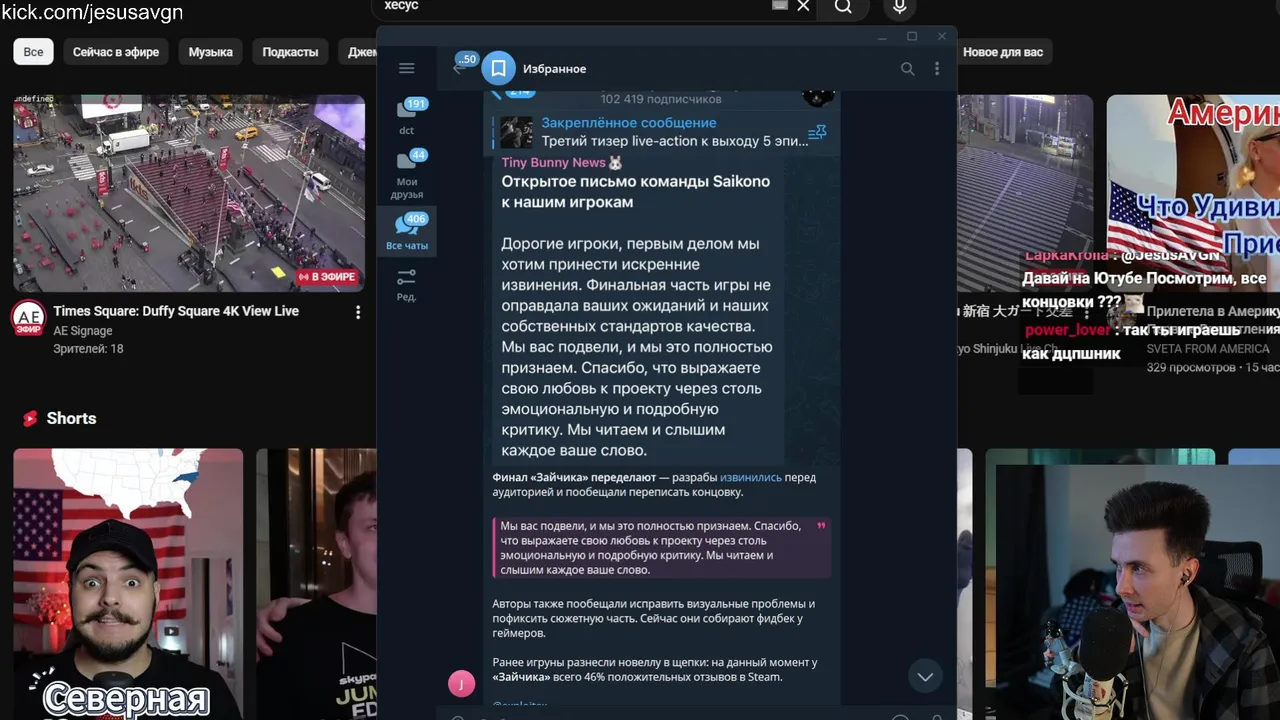Minimize the Telegram window
Screen dimensions: 1280x720
click(882, 36)
